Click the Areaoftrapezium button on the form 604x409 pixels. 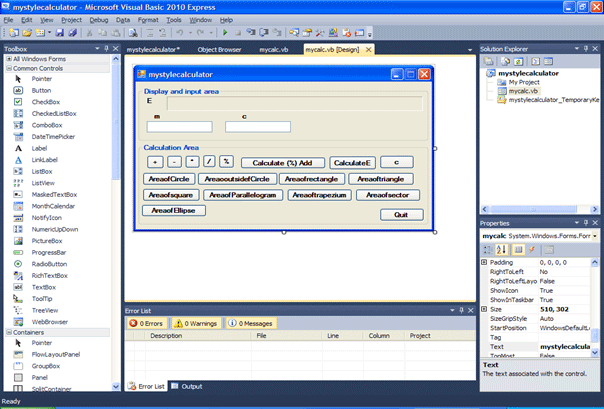click(319, 195)
